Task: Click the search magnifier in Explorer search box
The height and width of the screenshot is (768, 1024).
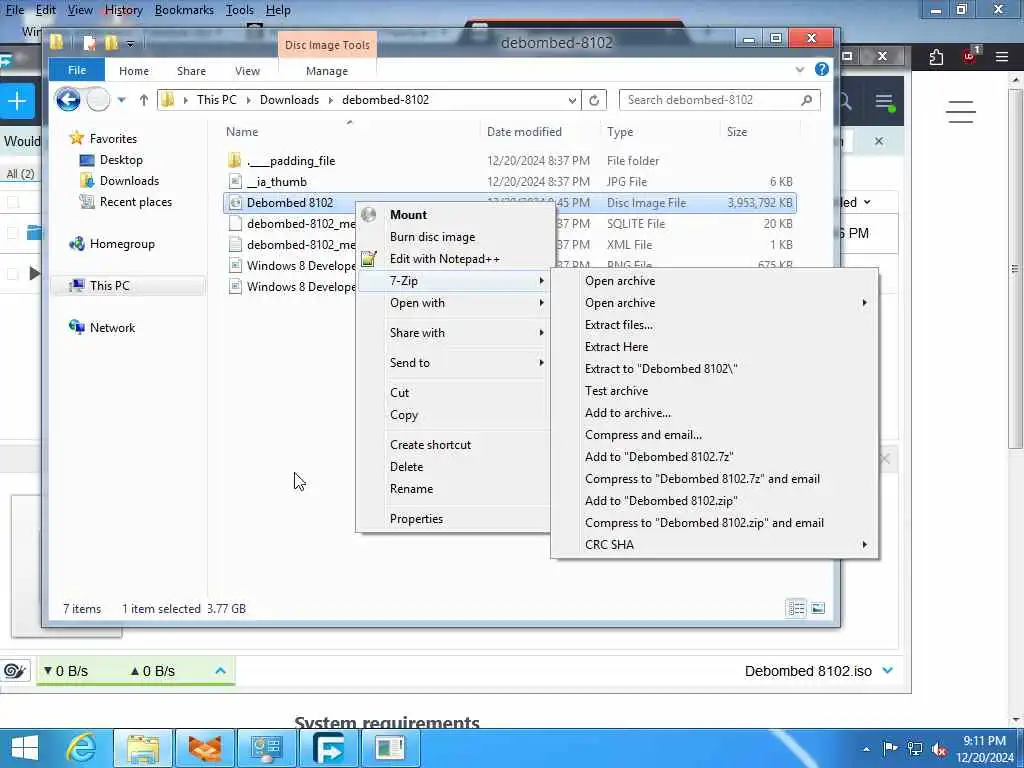Action: (x=807, y=100)
